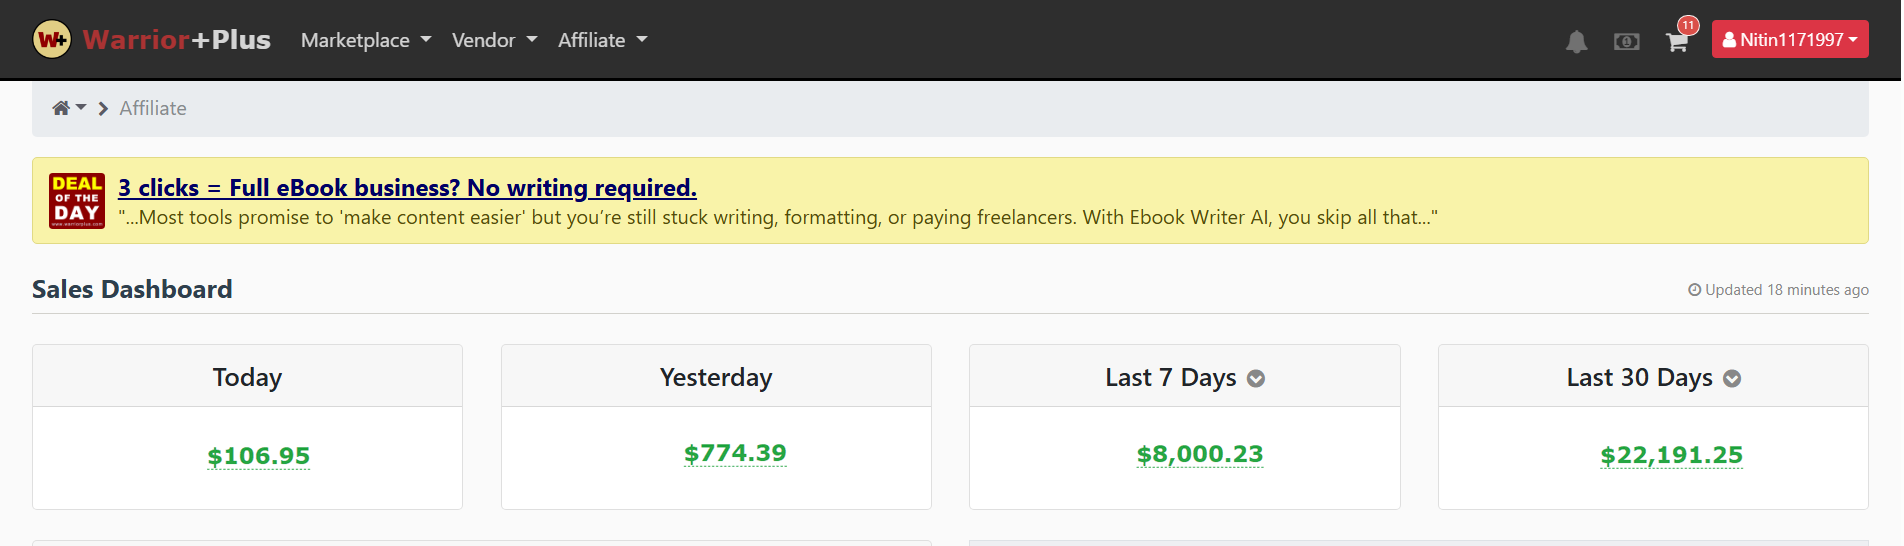Click the money wallet icon
Image resolution: width=1904 pixels, height=546 pixels.
point(1626,41)
